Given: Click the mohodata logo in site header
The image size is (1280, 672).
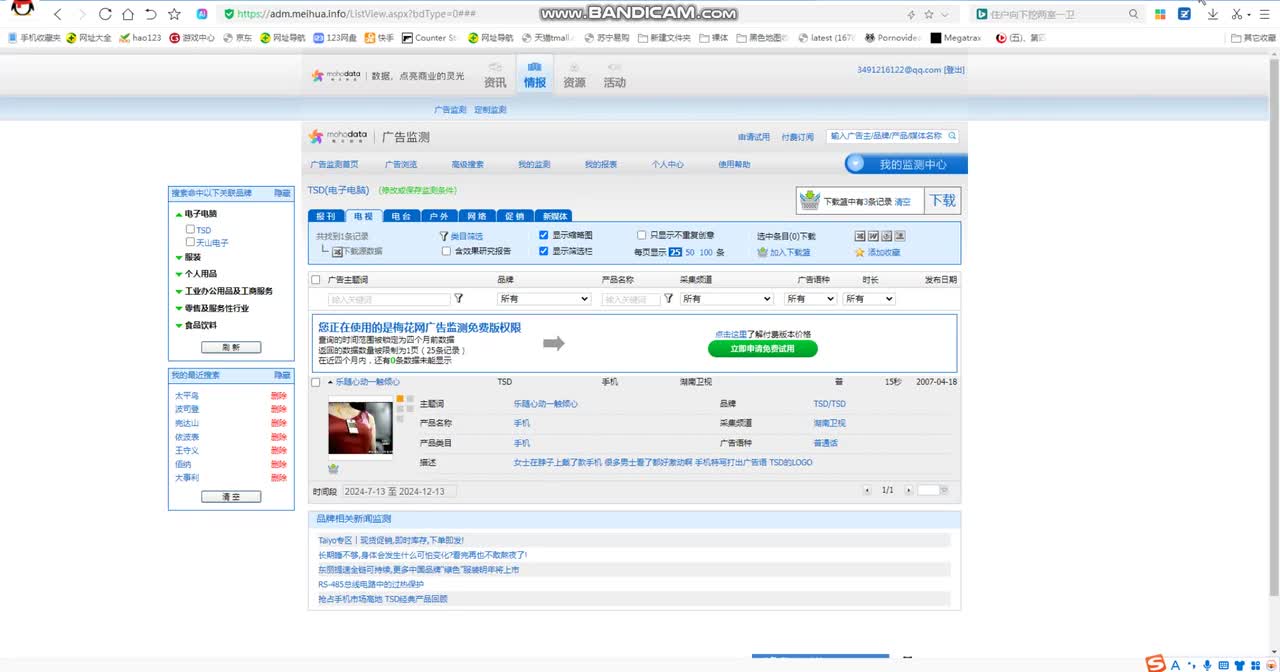Looking at the screenshot, I should (338, 76).
